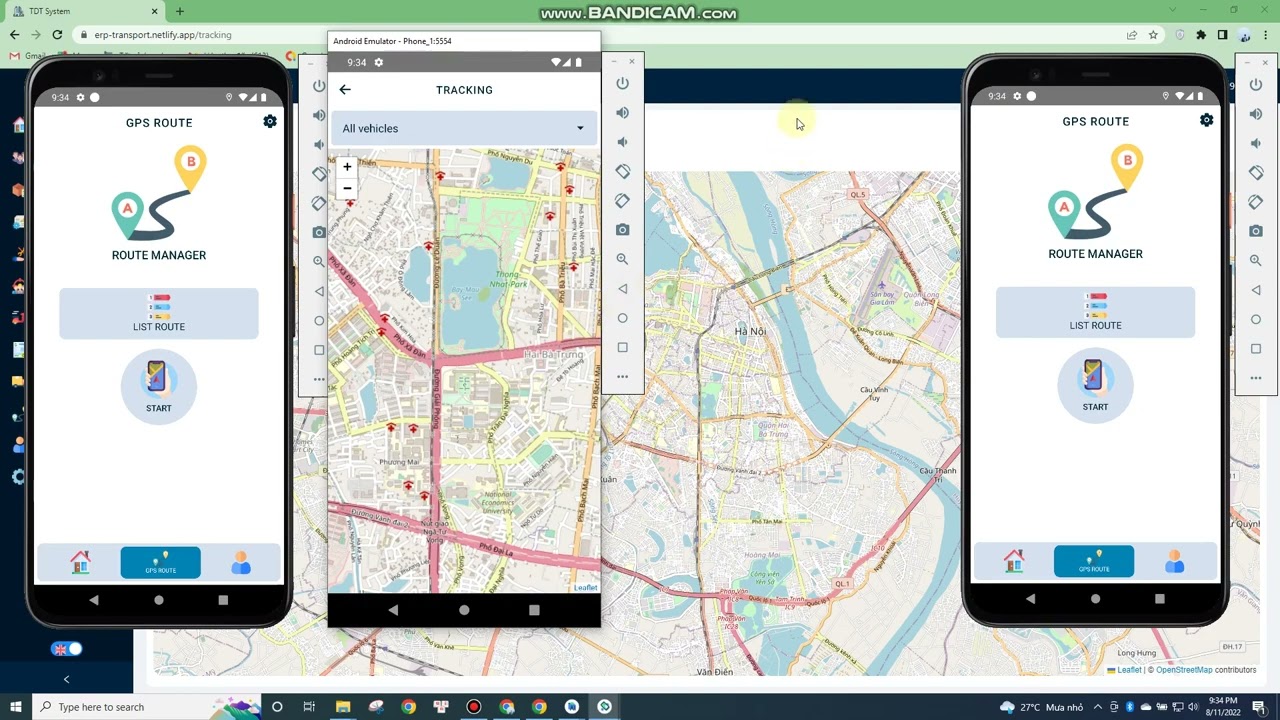The image size is (1280, 720).
Task: Tap Android back button on right phone
Action: click(1031, 599)
